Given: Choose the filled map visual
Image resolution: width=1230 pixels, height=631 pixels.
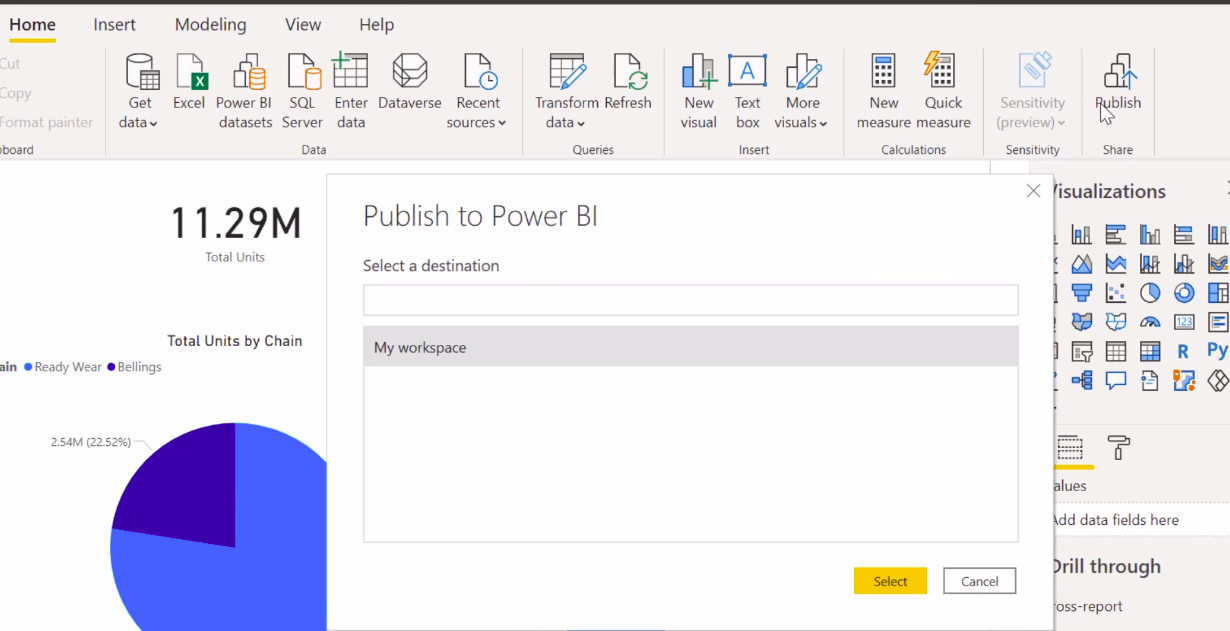Looking at the screenshot, I should point(1082,322).
